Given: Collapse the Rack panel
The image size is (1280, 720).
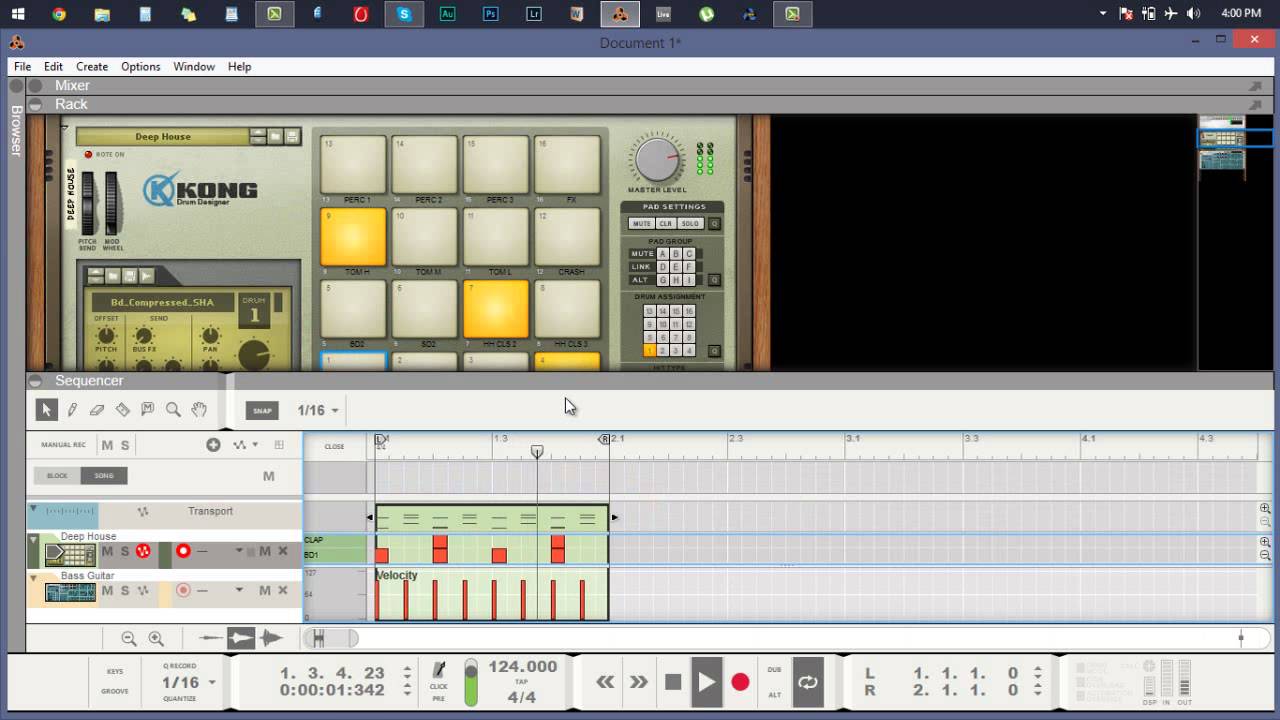Looking at the screenshot, I should [x=35, y=104].
